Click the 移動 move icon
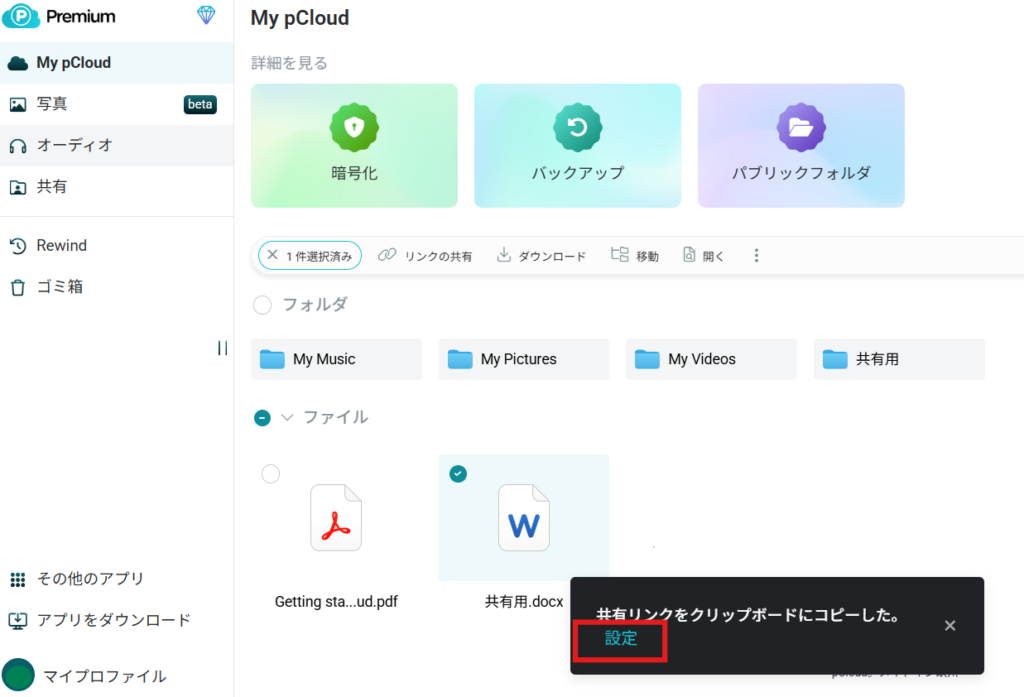 pyautogui.click(x=620, y=256)
